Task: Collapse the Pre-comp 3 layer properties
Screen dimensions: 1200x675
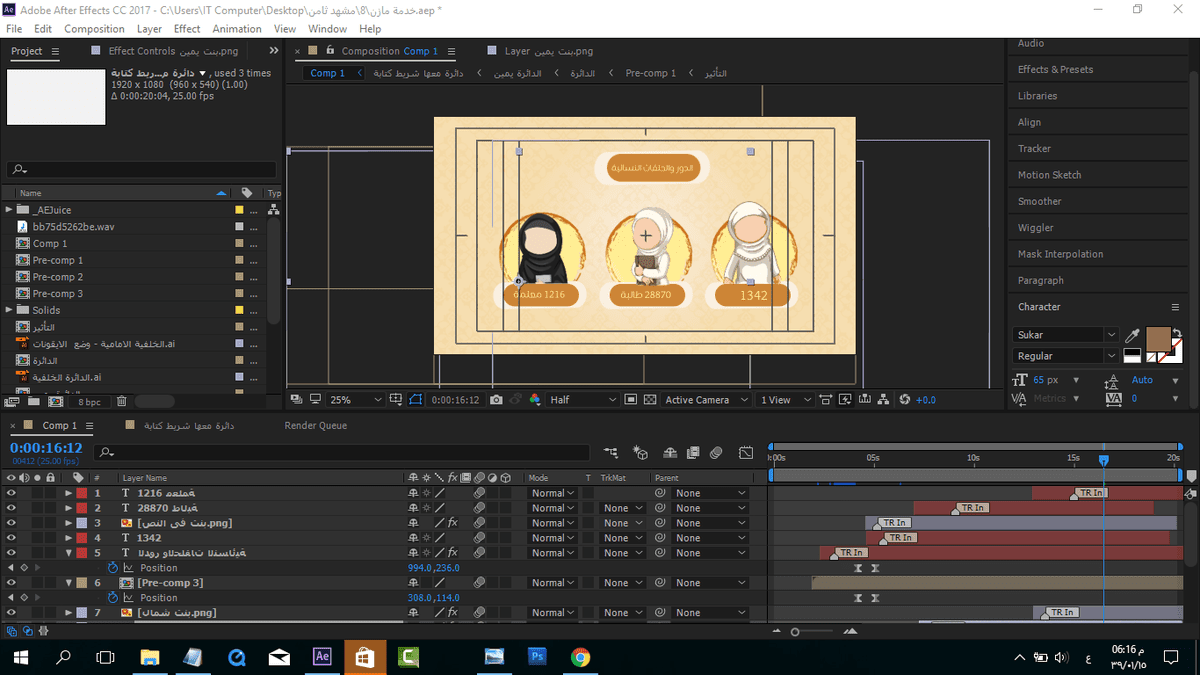Action: click(x=69, y=583)
